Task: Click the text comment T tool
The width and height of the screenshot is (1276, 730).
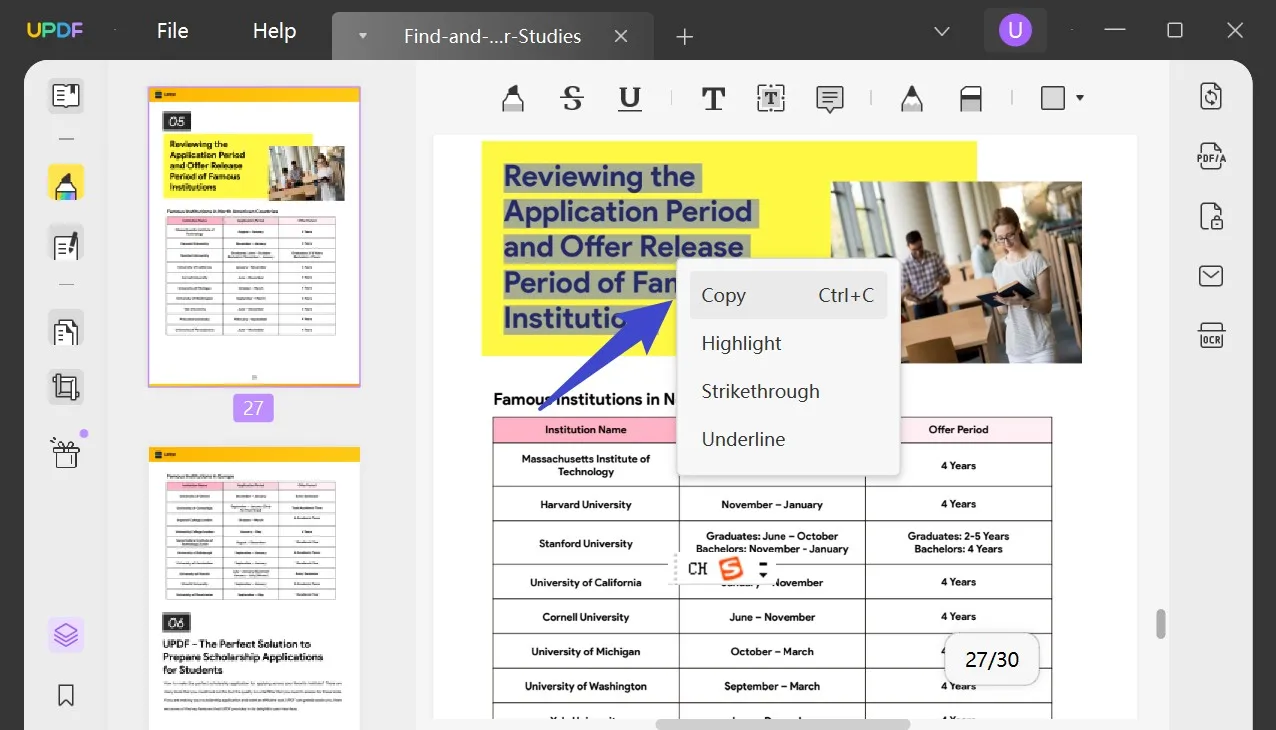Action: tap(713, 98)
